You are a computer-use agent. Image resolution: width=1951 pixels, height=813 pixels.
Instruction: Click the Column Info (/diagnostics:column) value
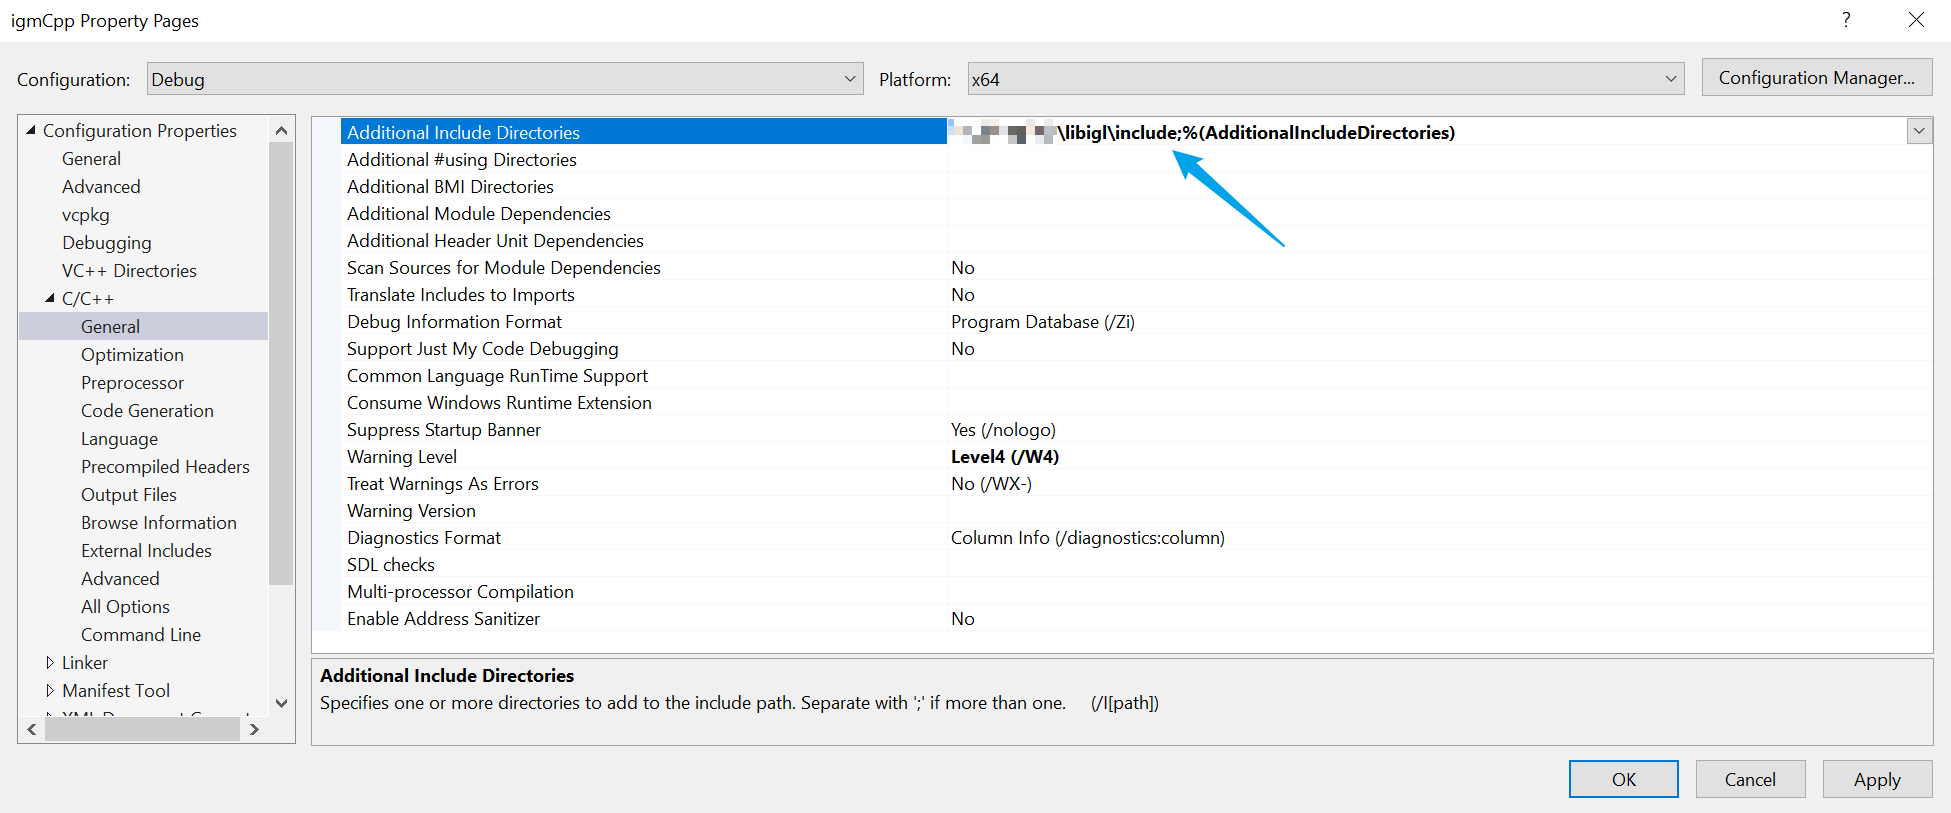(x=1087, y=537)
